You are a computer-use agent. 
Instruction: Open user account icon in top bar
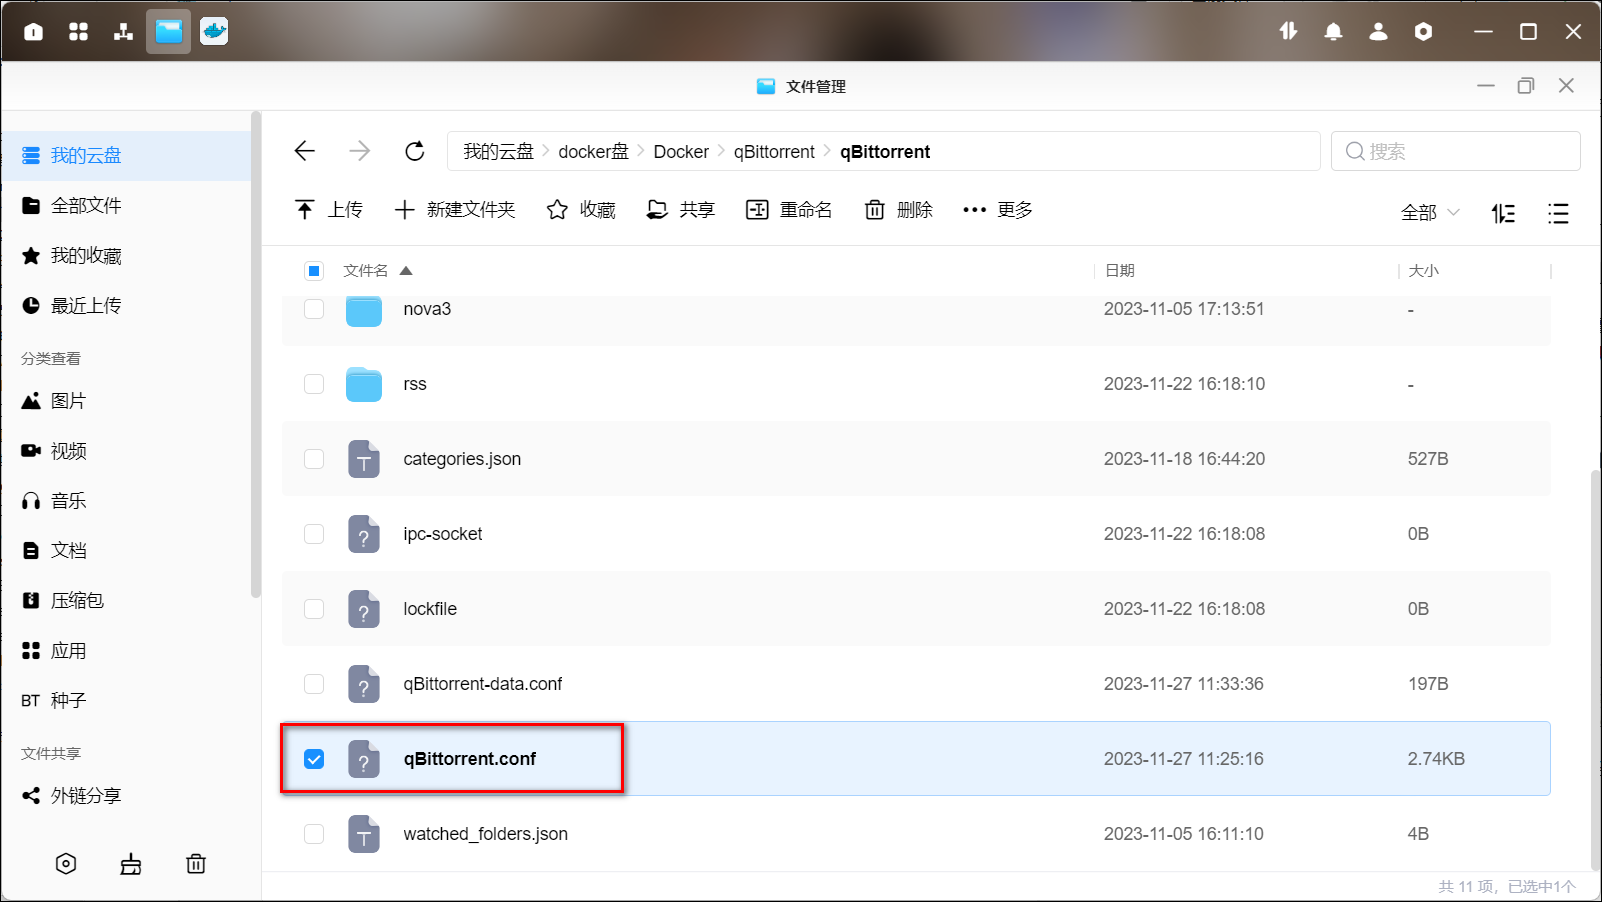(1378, 32)
